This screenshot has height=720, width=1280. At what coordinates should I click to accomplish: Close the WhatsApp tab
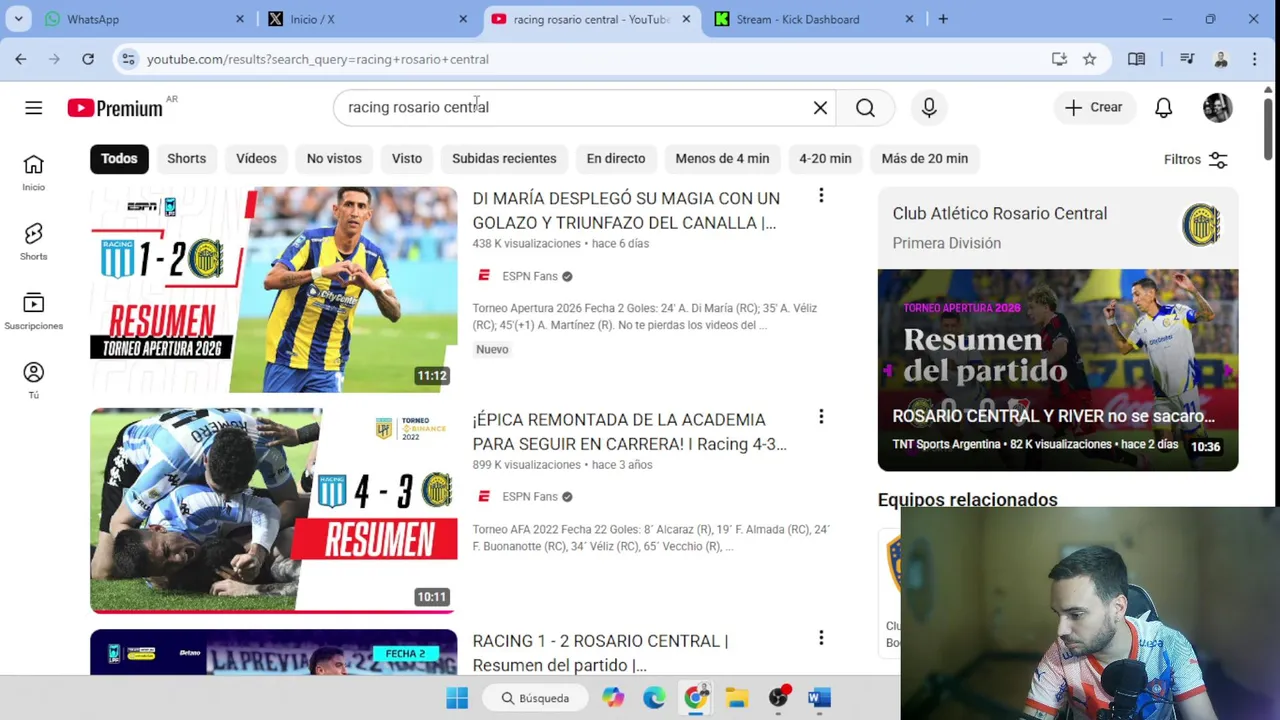point(240,19)
